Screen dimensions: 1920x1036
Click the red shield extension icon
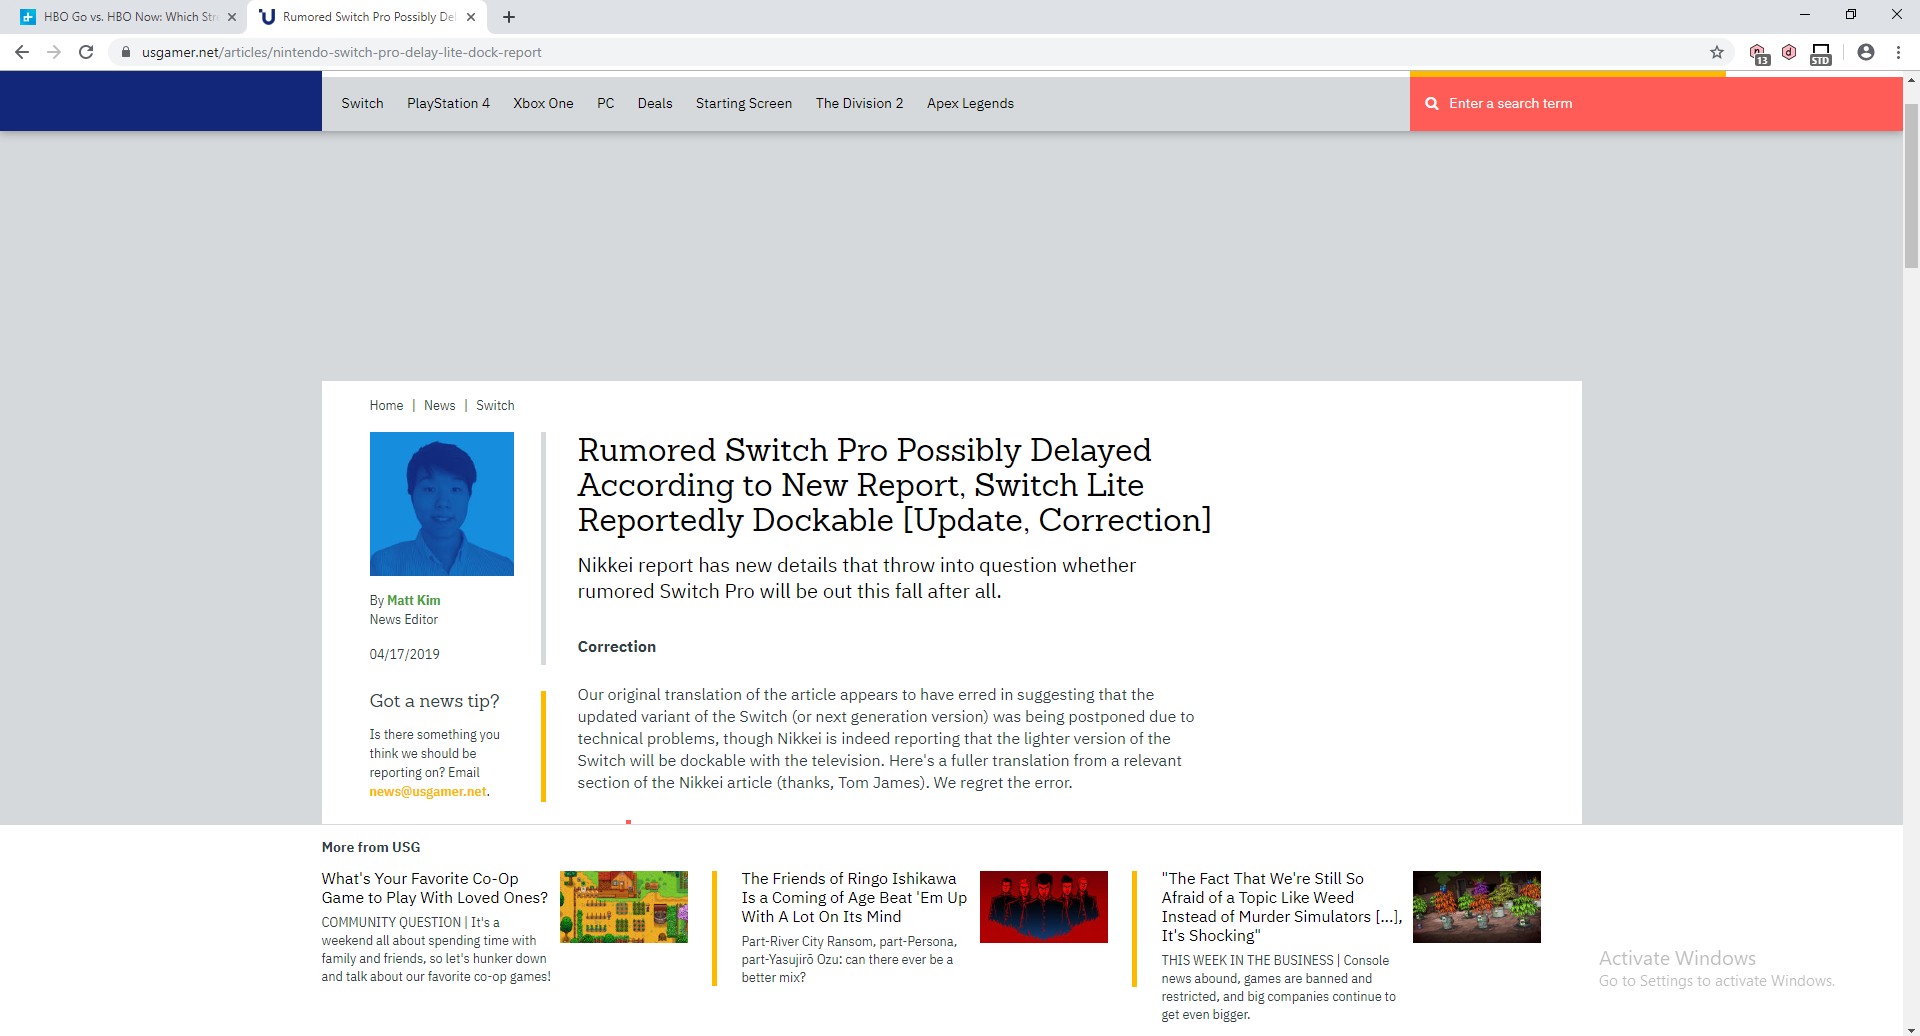(1789, 52)
